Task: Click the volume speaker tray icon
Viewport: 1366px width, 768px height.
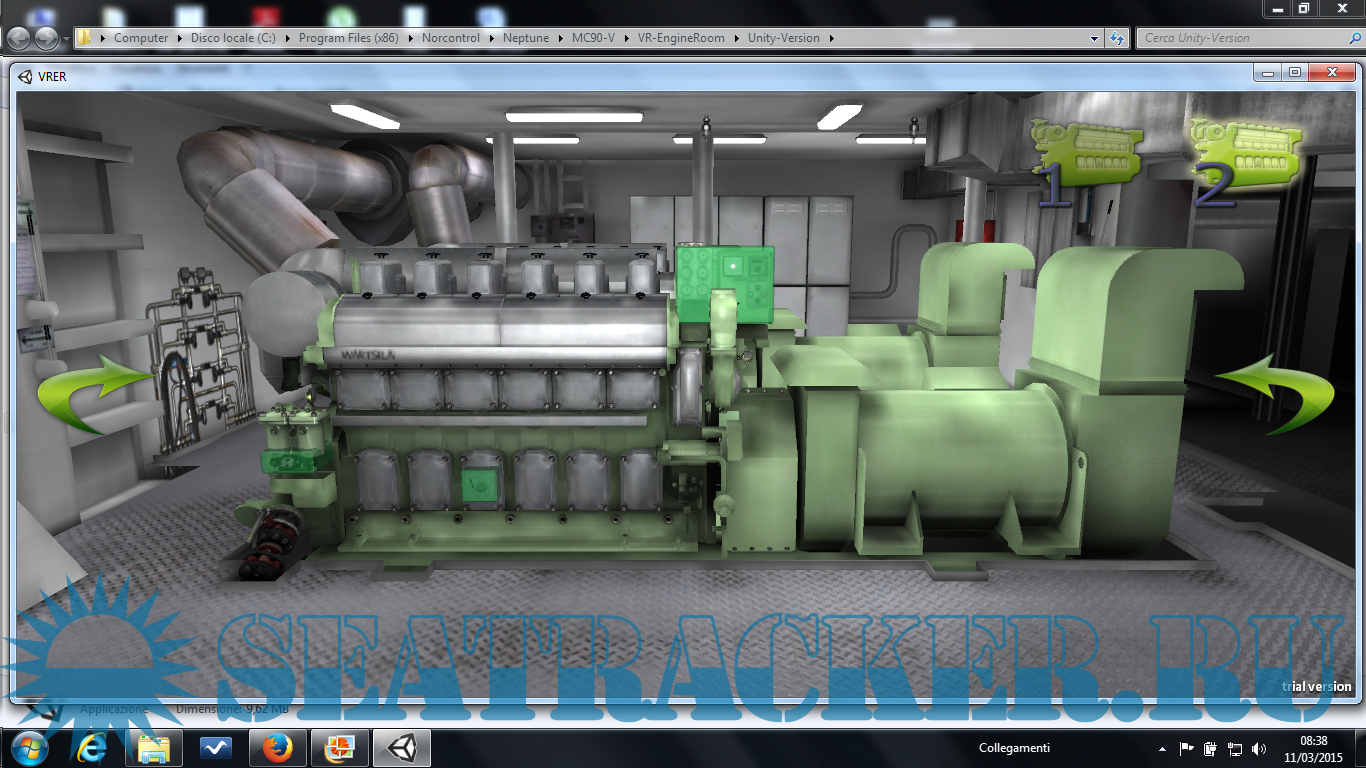Action: [1259, 748]
